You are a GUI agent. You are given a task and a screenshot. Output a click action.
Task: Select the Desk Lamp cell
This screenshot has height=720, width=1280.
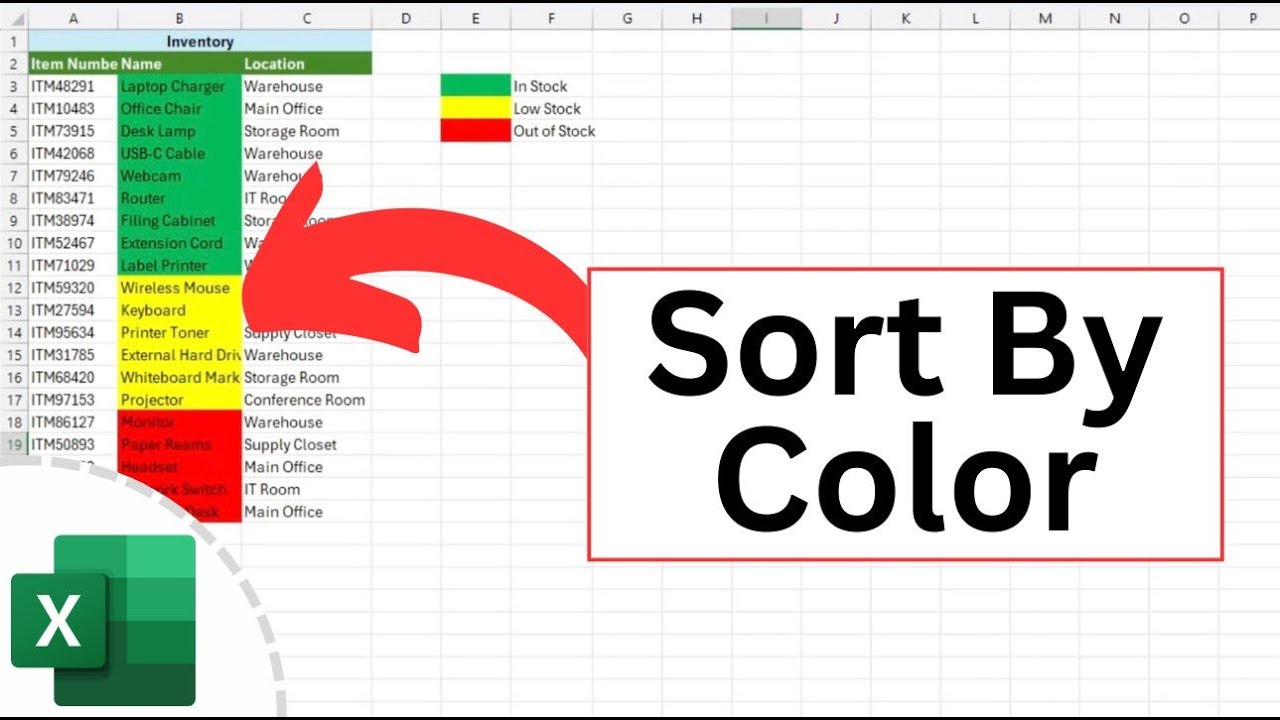pyautogui.click(x=179, y=131)
